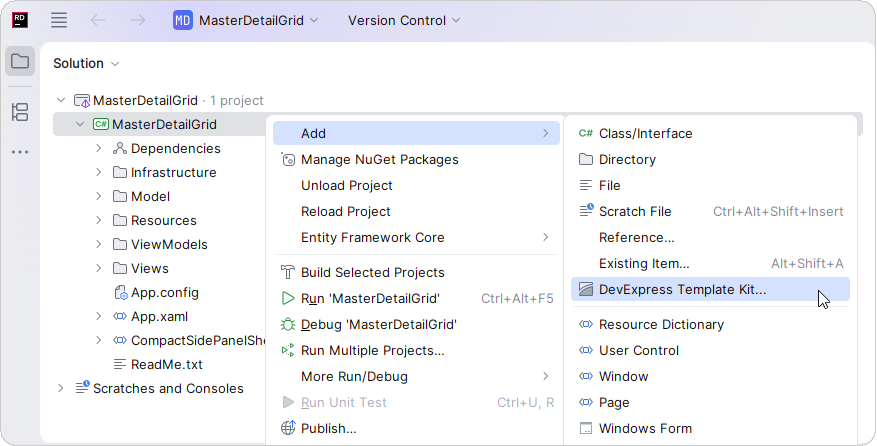
Task: Expand Scratches and Consoles
Action: pos(61,388)
